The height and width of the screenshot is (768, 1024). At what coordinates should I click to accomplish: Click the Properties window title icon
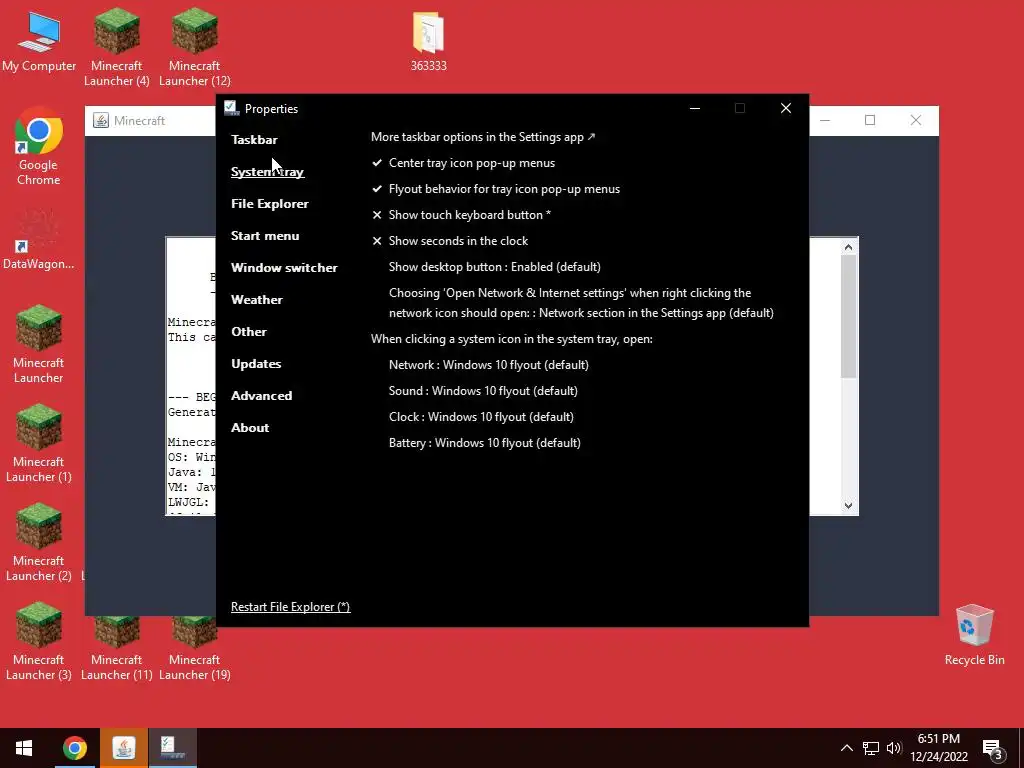tap(231, 108)
